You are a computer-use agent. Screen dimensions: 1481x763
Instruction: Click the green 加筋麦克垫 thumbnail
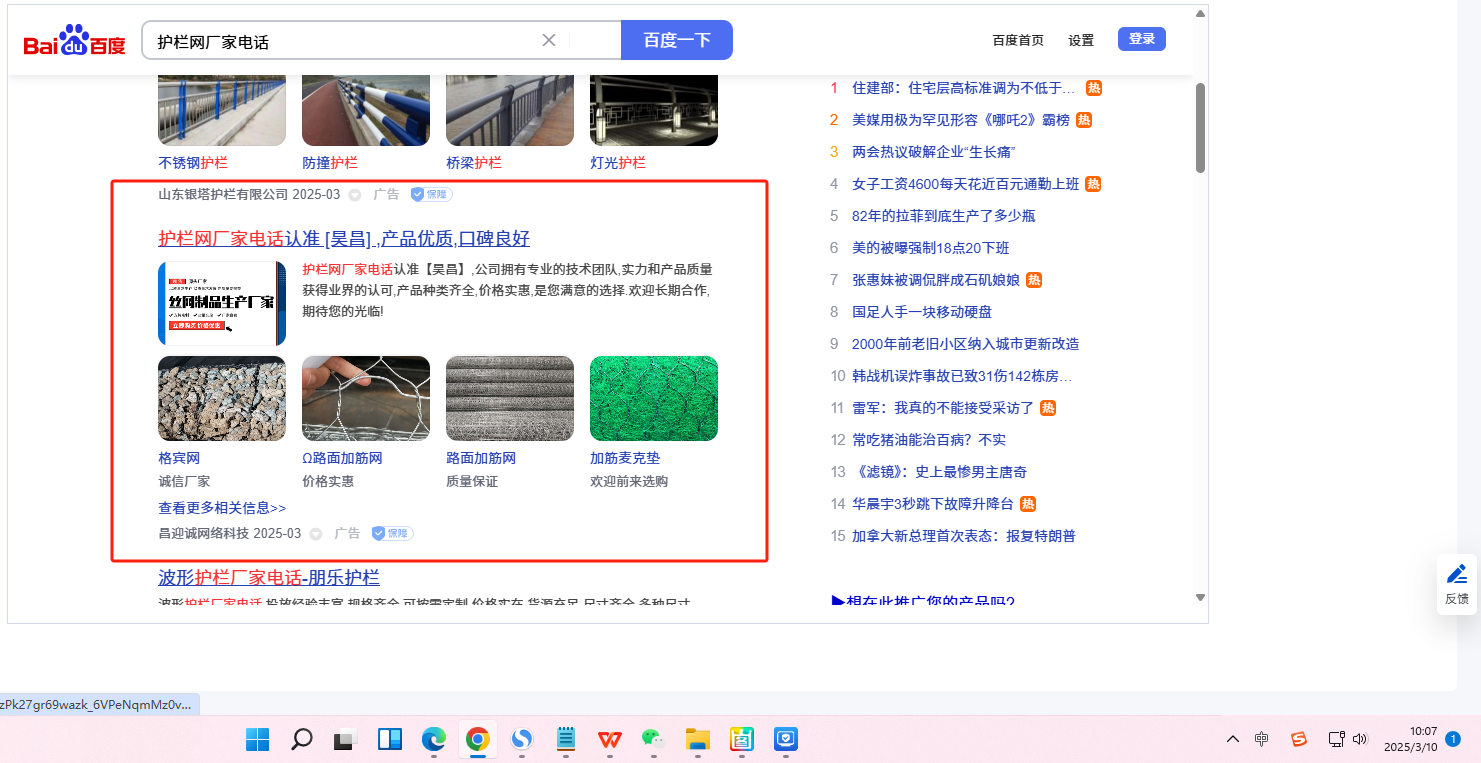tap(653, 398)
